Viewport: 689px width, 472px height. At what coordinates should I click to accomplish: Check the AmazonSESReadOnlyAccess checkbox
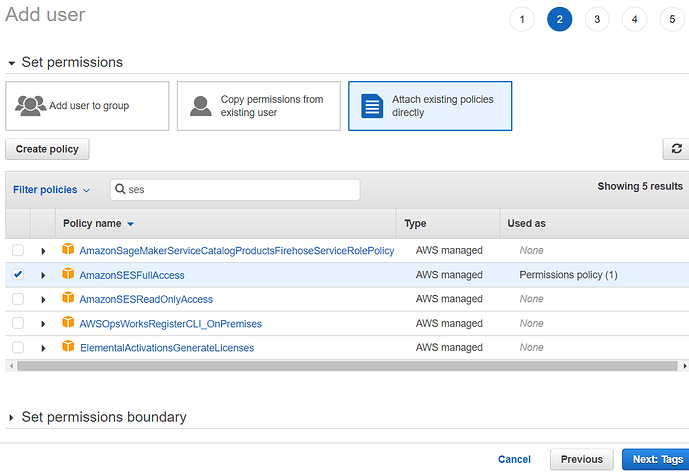[18, 299]
